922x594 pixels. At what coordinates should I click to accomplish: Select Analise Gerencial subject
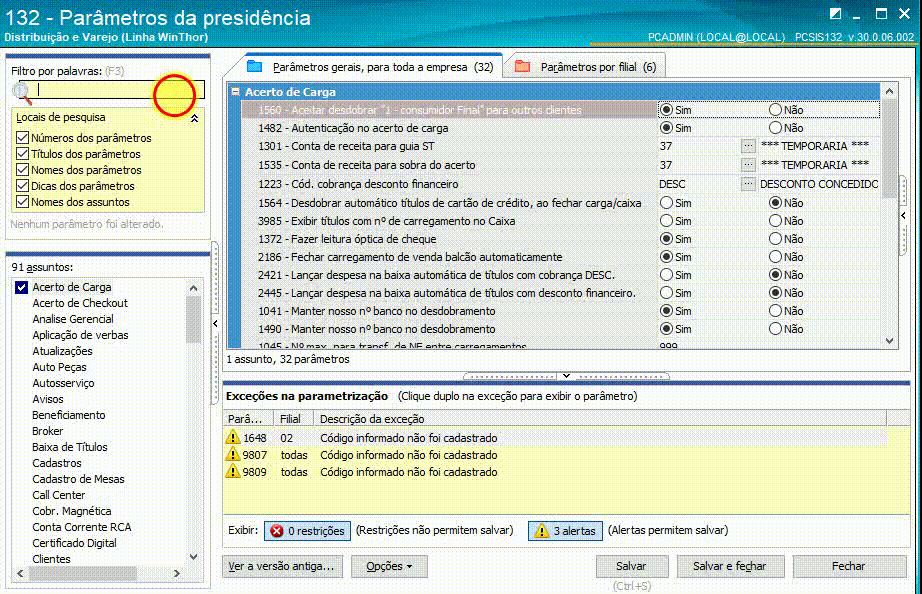73,319
